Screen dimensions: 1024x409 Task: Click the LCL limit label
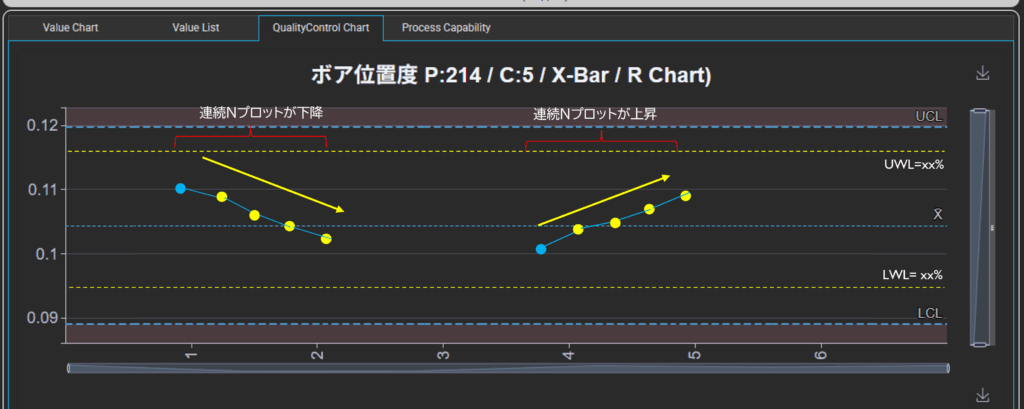(x=929, y=314)
